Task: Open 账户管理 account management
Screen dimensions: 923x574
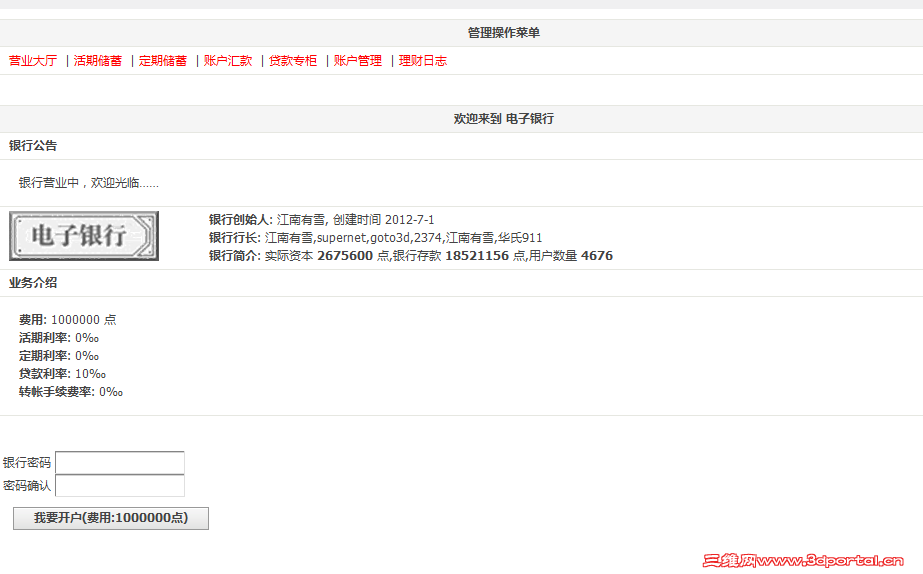Action: pos(358,61)
